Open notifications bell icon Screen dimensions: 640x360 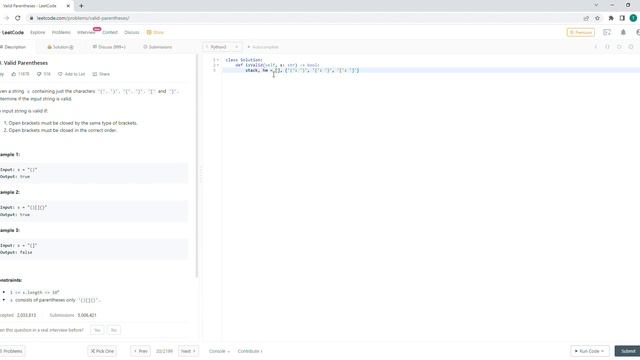[623, 32]
